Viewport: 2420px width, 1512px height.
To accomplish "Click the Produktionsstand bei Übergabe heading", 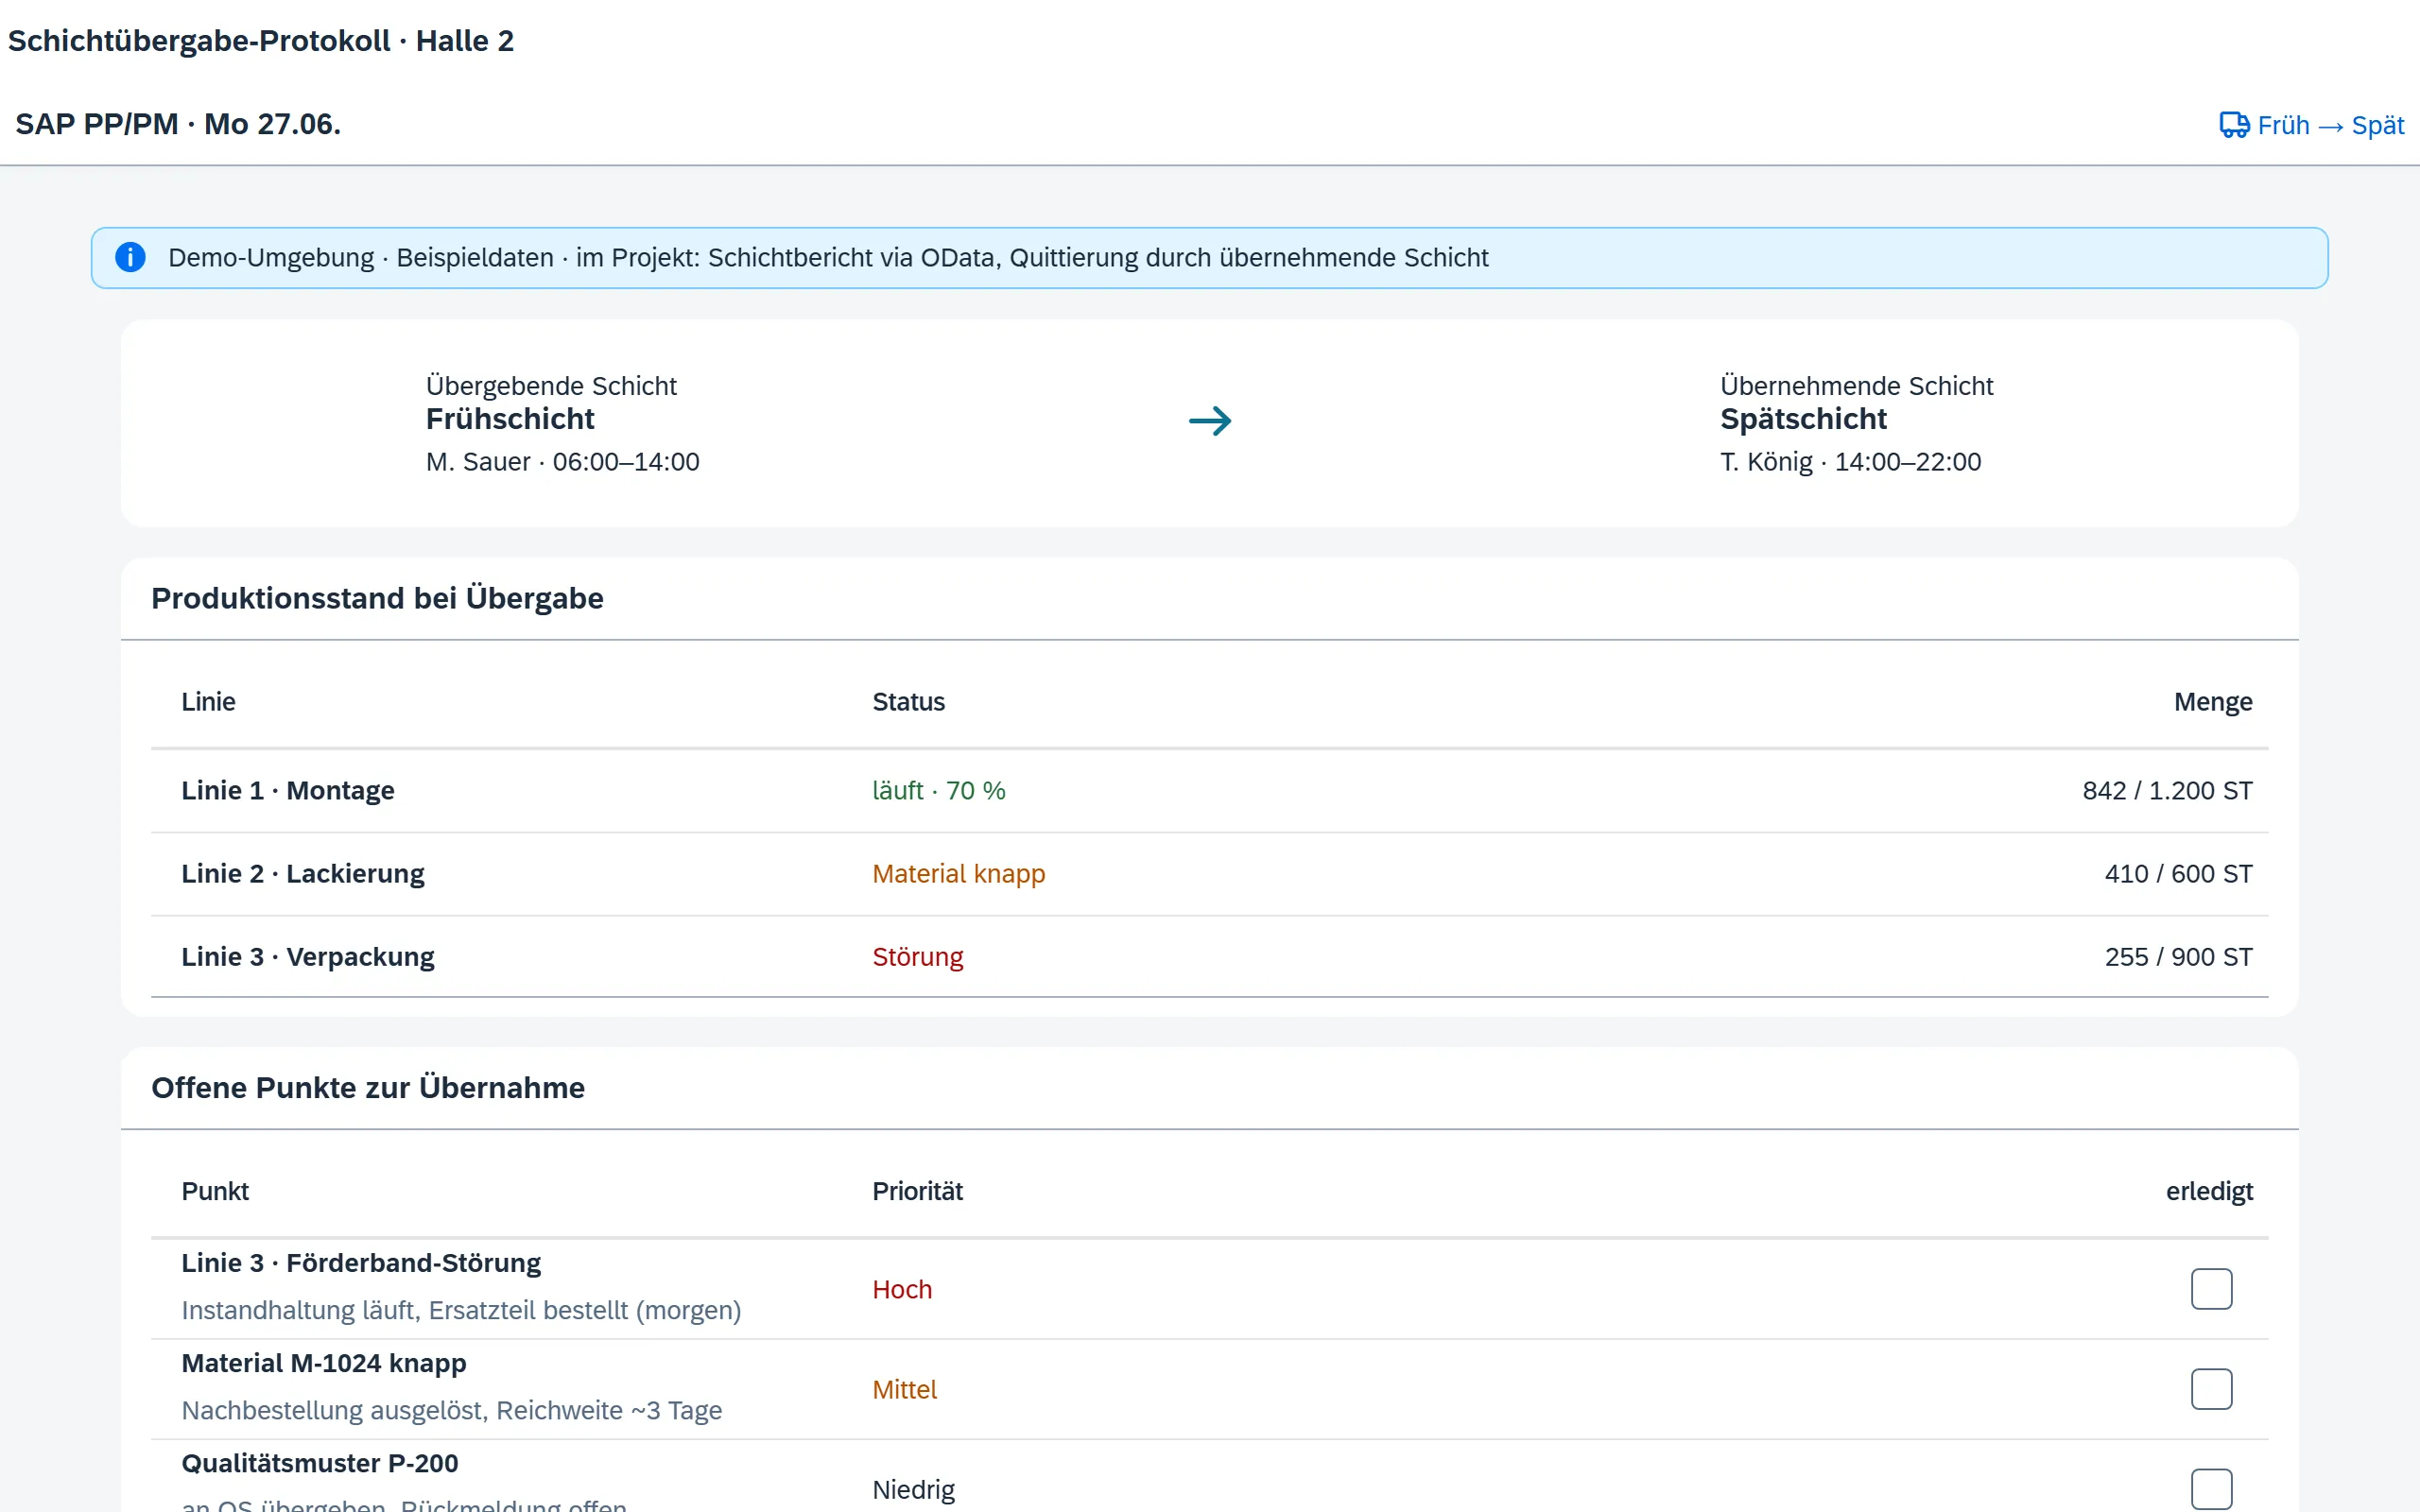I will 377,598.
